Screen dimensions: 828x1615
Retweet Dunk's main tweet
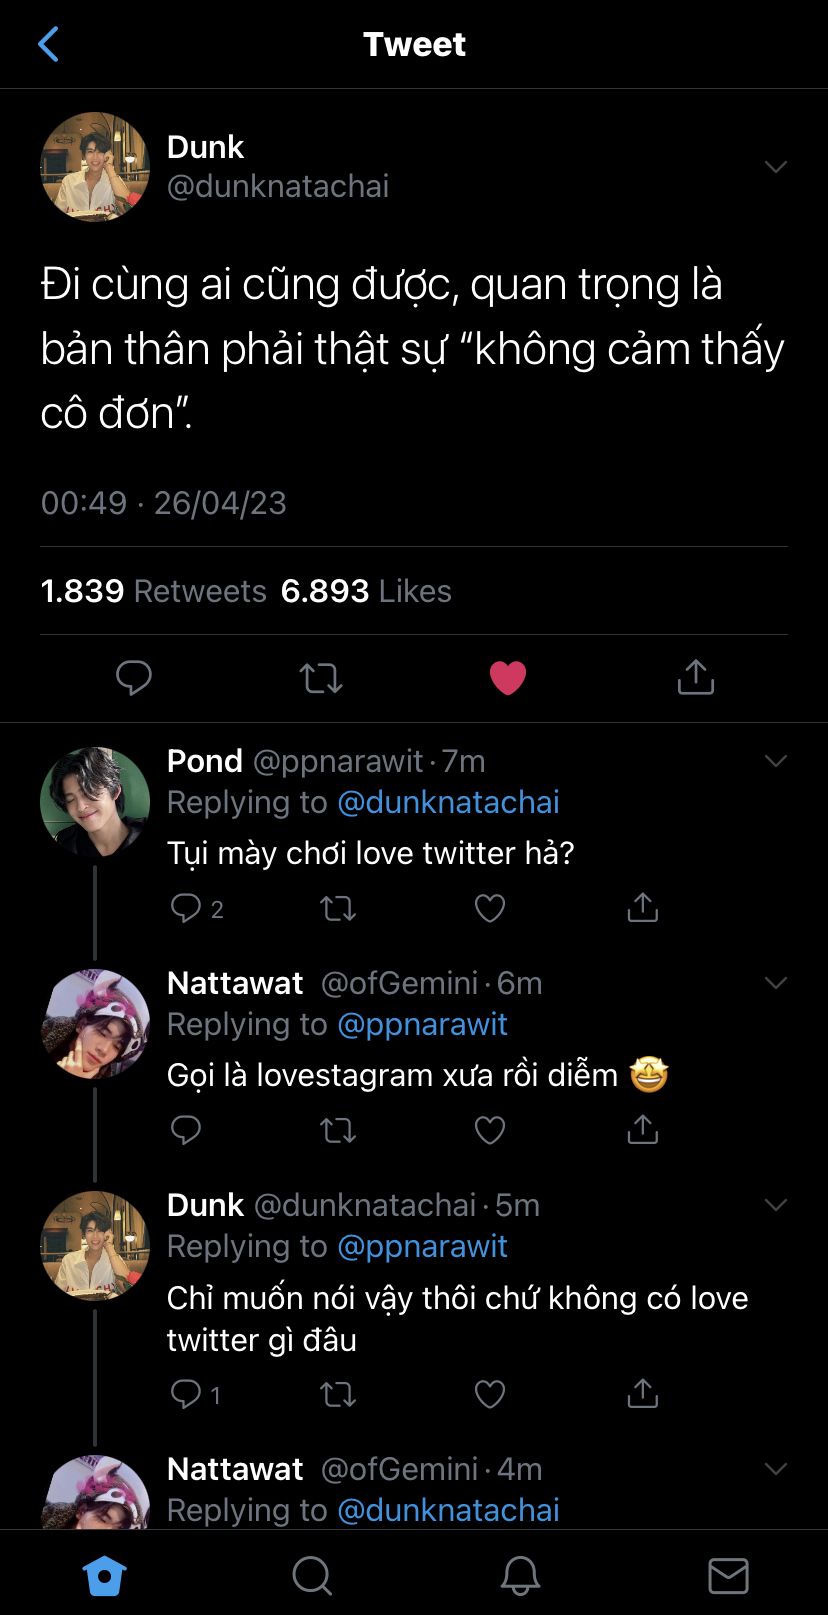tap(321, 678)
